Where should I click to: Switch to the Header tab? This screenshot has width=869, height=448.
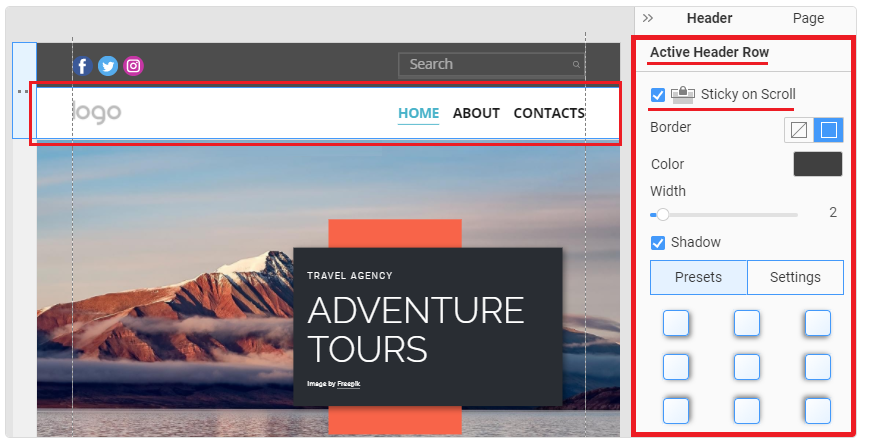(x=709, y=18)
